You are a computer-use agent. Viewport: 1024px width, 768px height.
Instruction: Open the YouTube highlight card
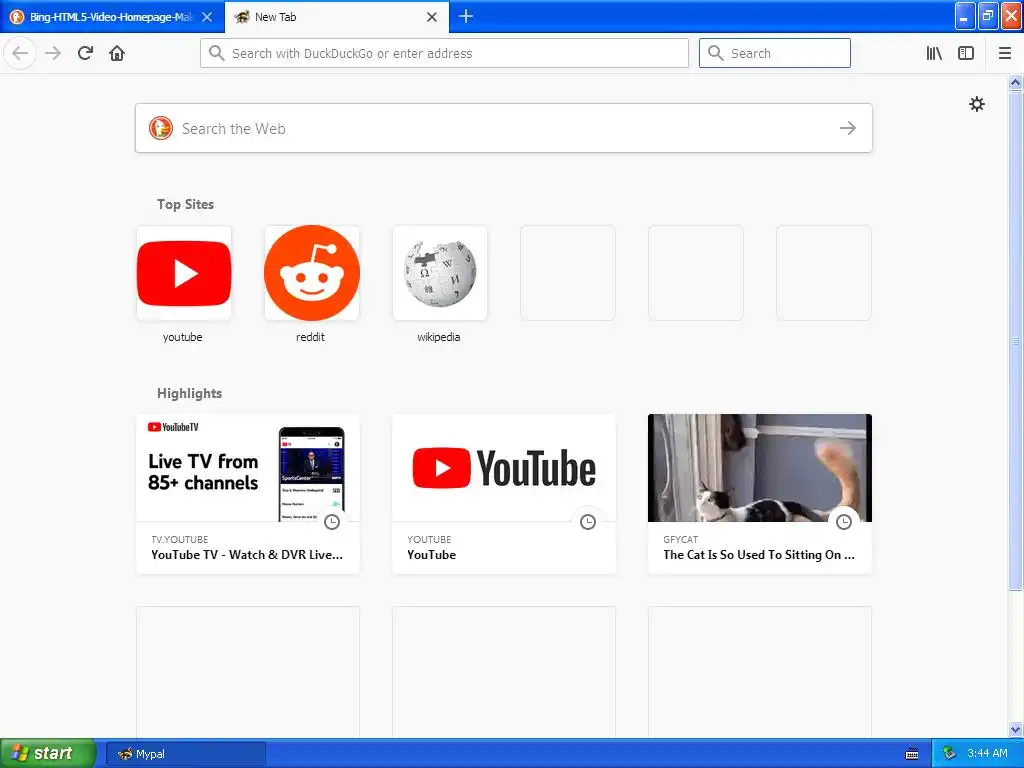tap(504, 494)
